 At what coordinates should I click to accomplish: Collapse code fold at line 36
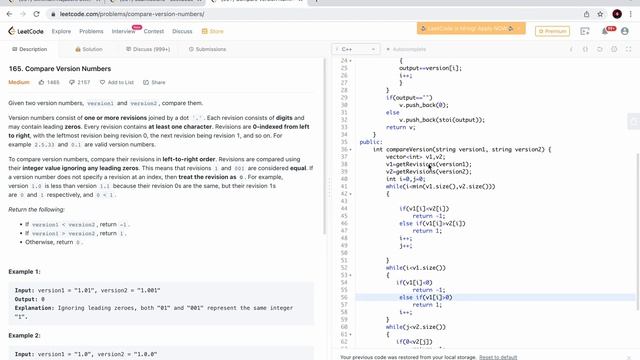(351, 149)
